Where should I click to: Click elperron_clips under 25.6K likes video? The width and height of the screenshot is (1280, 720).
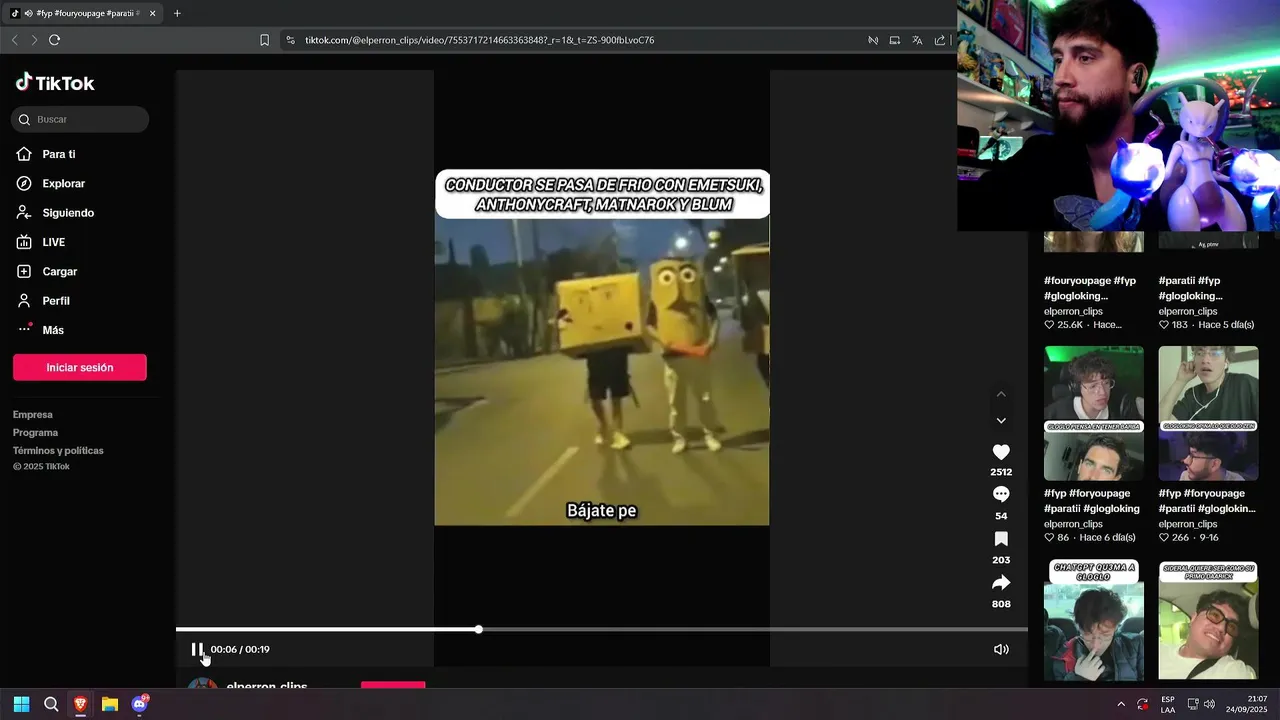click(1073, 311)
